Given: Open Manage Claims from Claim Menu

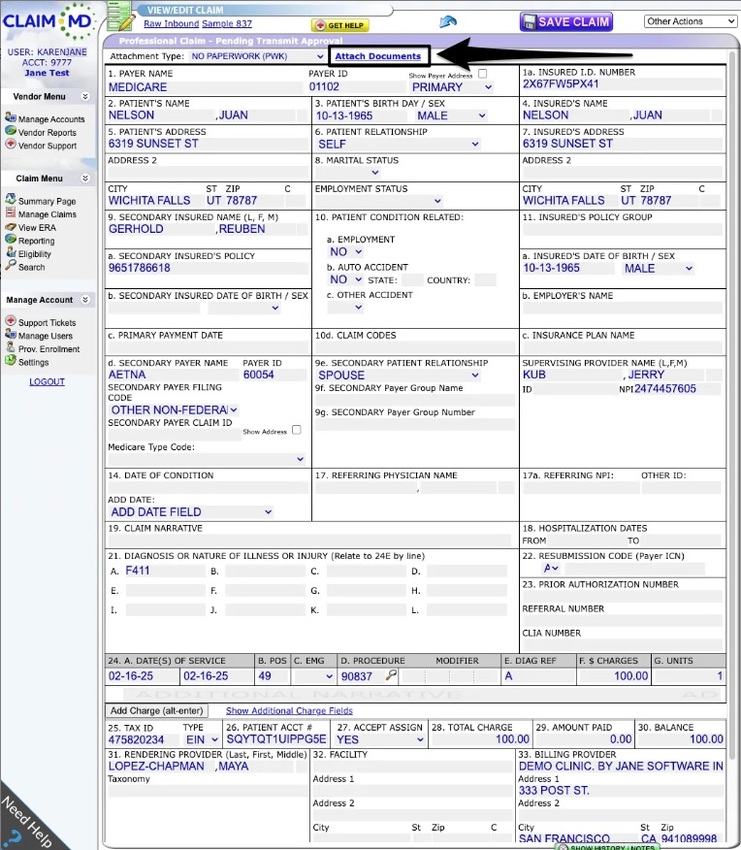Looking at the screenshot, I should (x=47, y=214).
